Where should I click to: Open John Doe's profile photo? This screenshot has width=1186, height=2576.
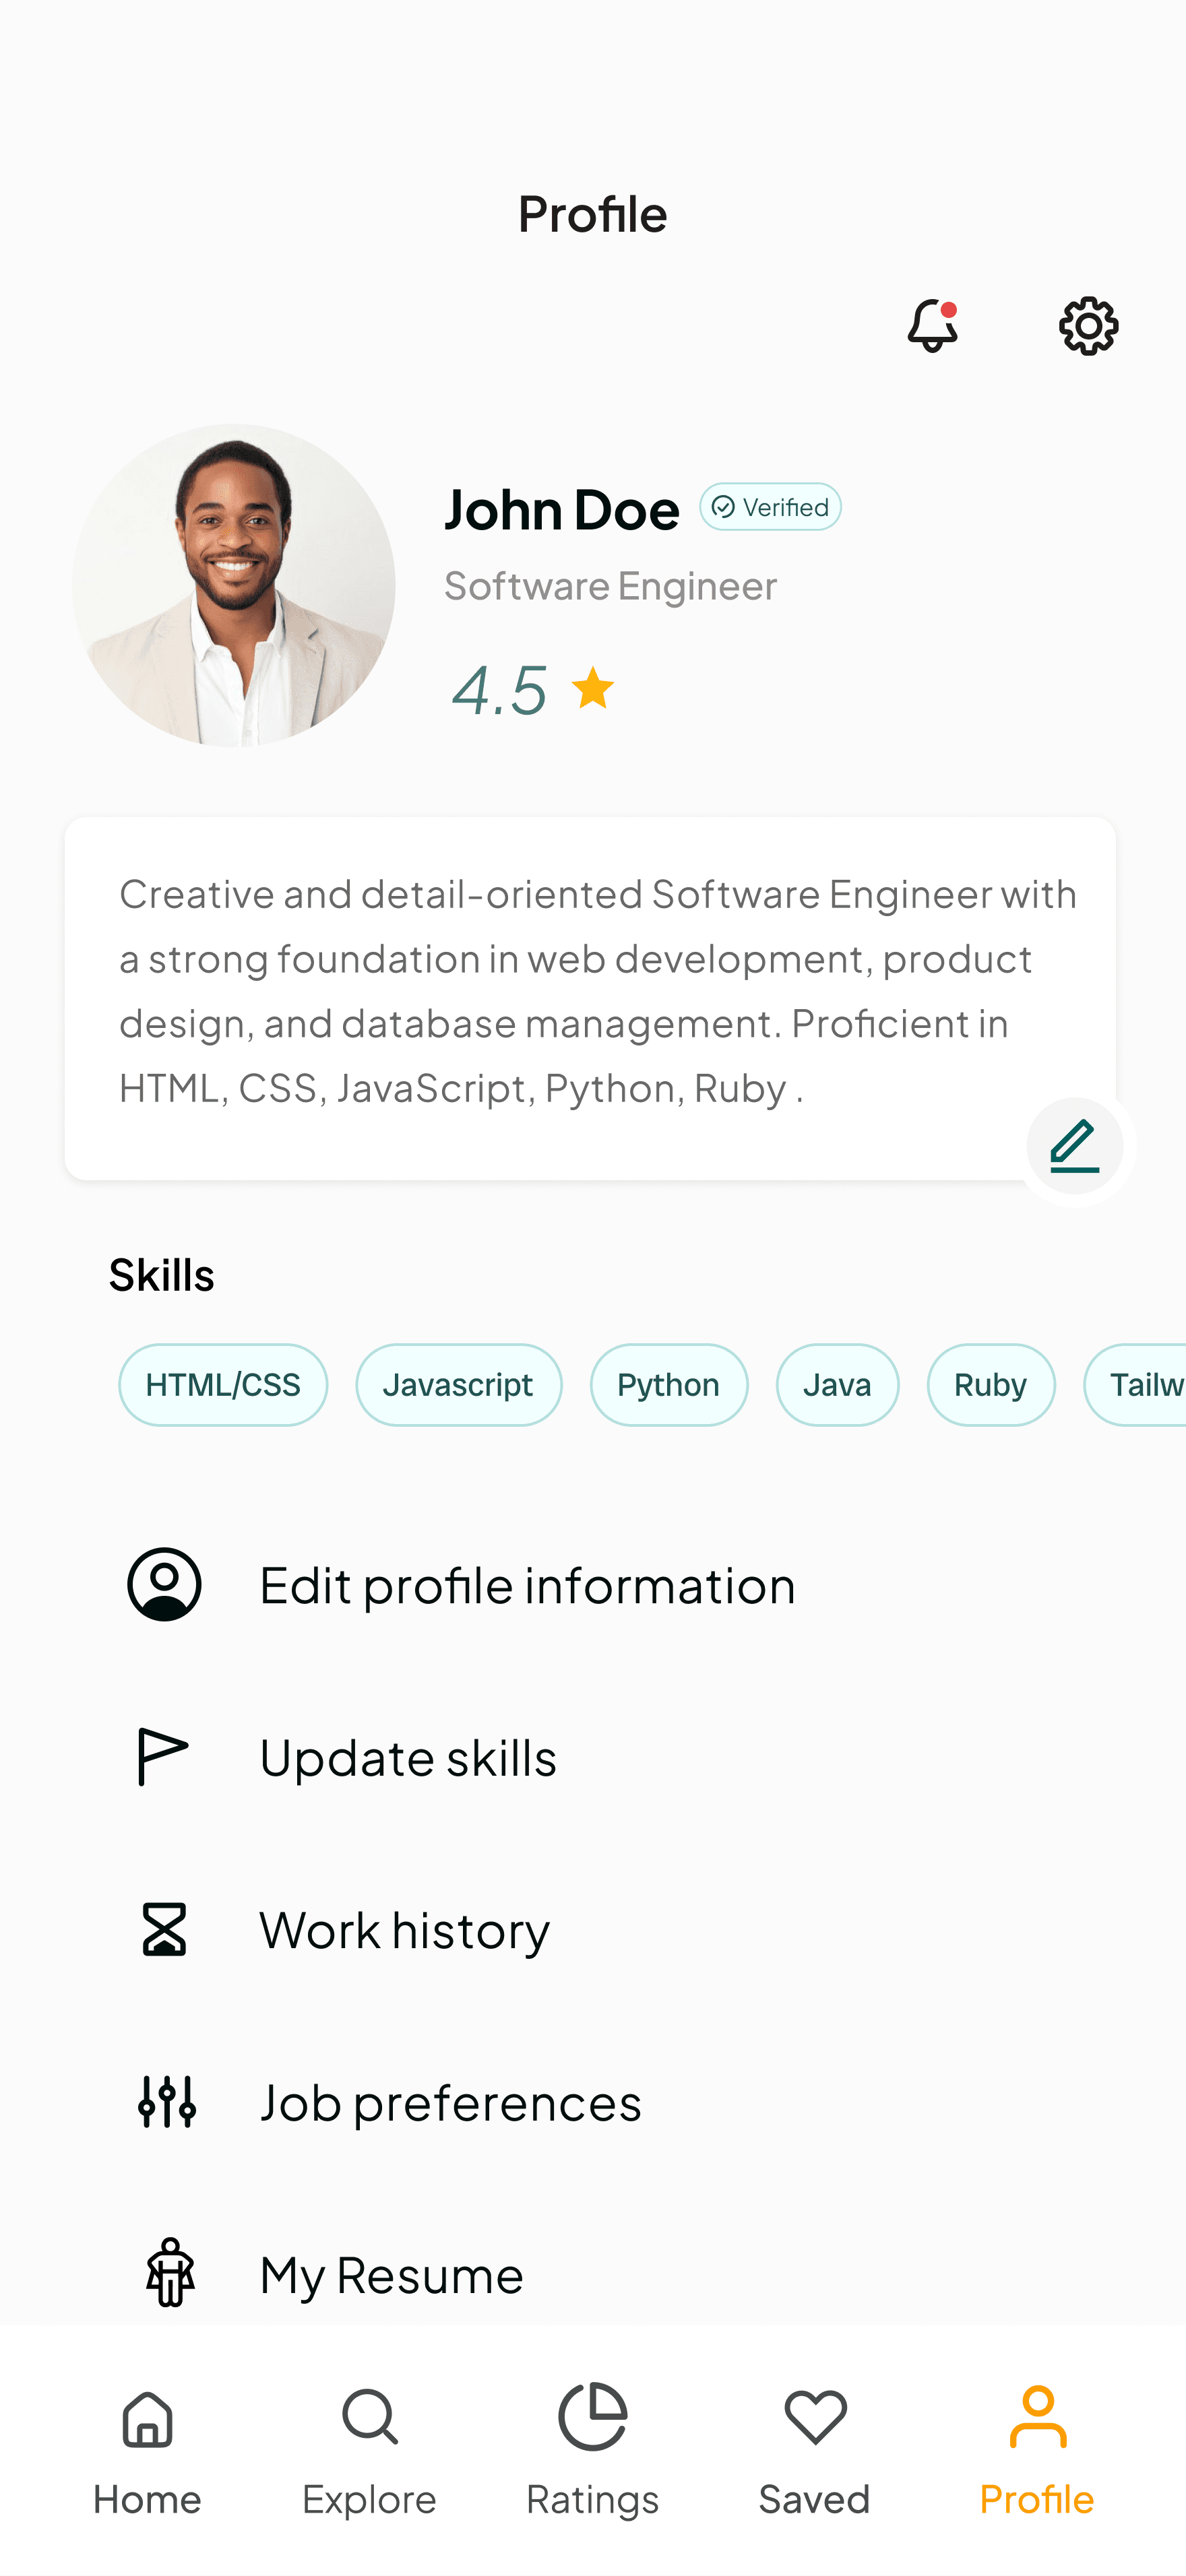click(233, 585)
